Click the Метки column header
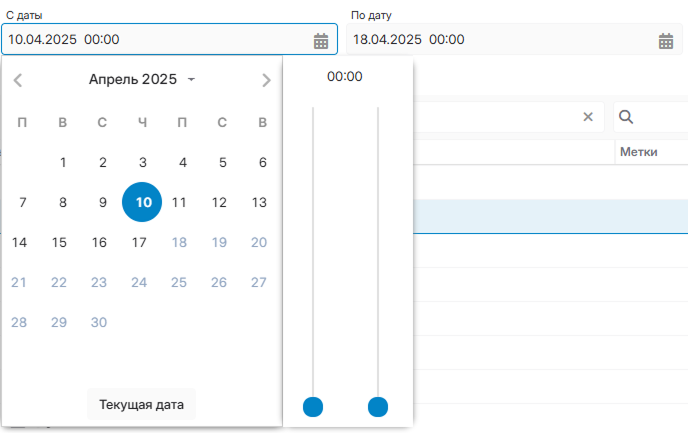 (x=638, y=152)
